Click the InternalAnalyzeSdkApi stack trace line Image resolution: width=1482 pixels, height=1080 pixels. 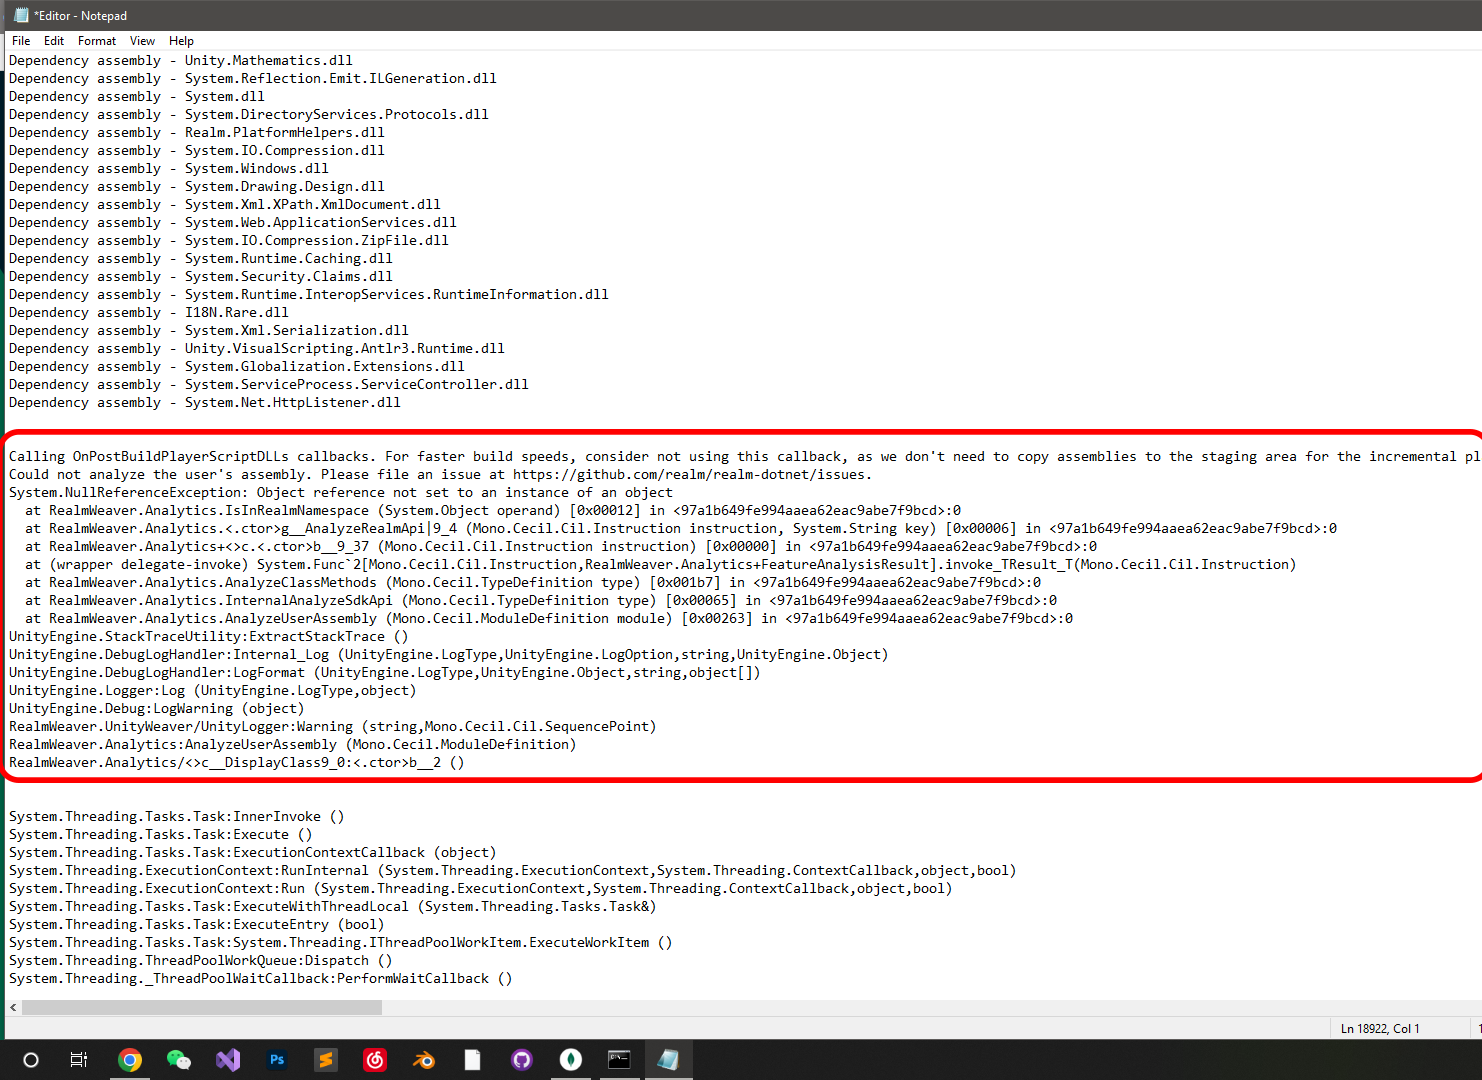point(541,601)
